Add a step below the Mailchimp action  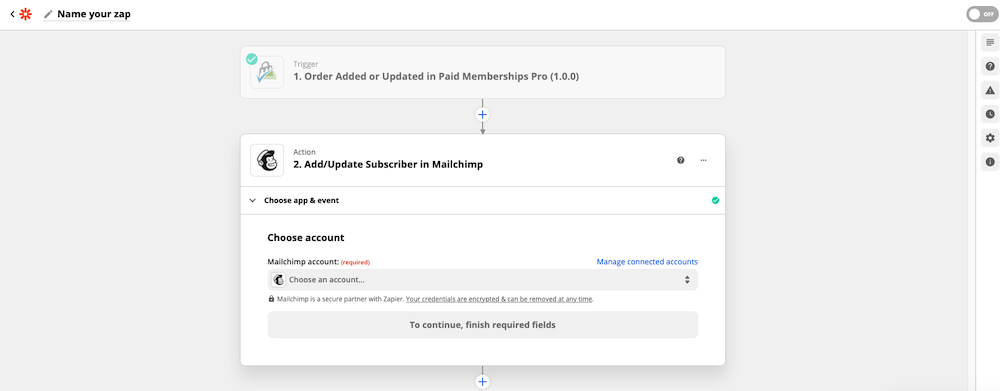tap(483, 382)
